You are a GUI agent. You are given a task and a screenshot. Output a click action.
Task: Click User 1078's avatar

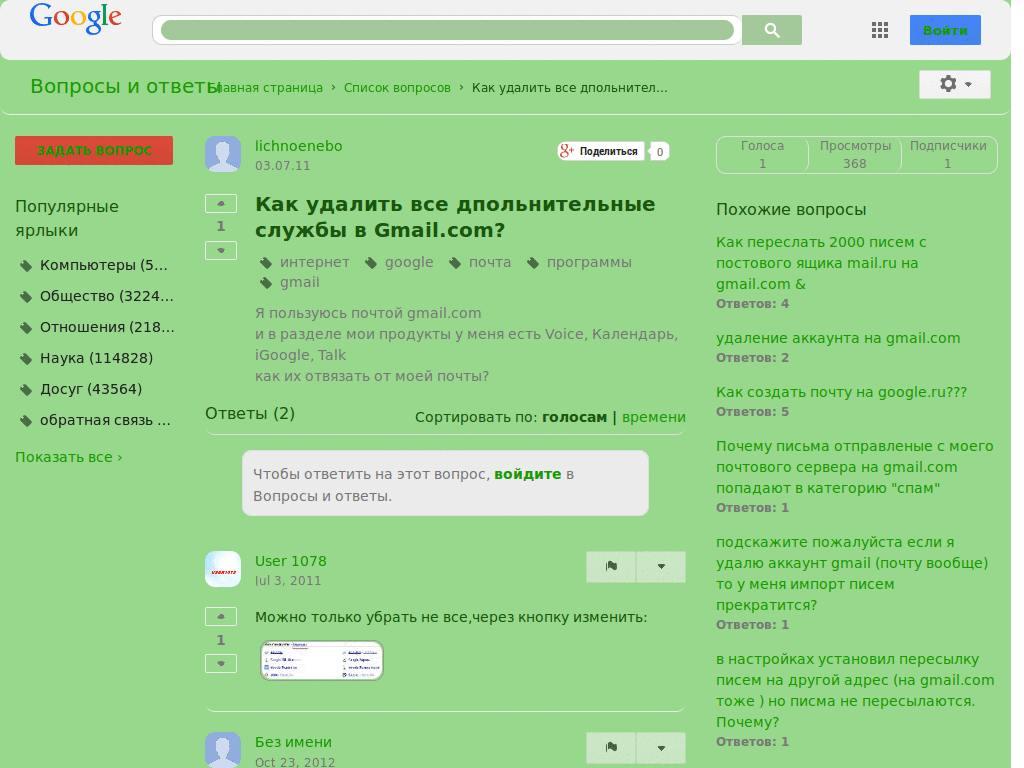click(x=223, y=569)
